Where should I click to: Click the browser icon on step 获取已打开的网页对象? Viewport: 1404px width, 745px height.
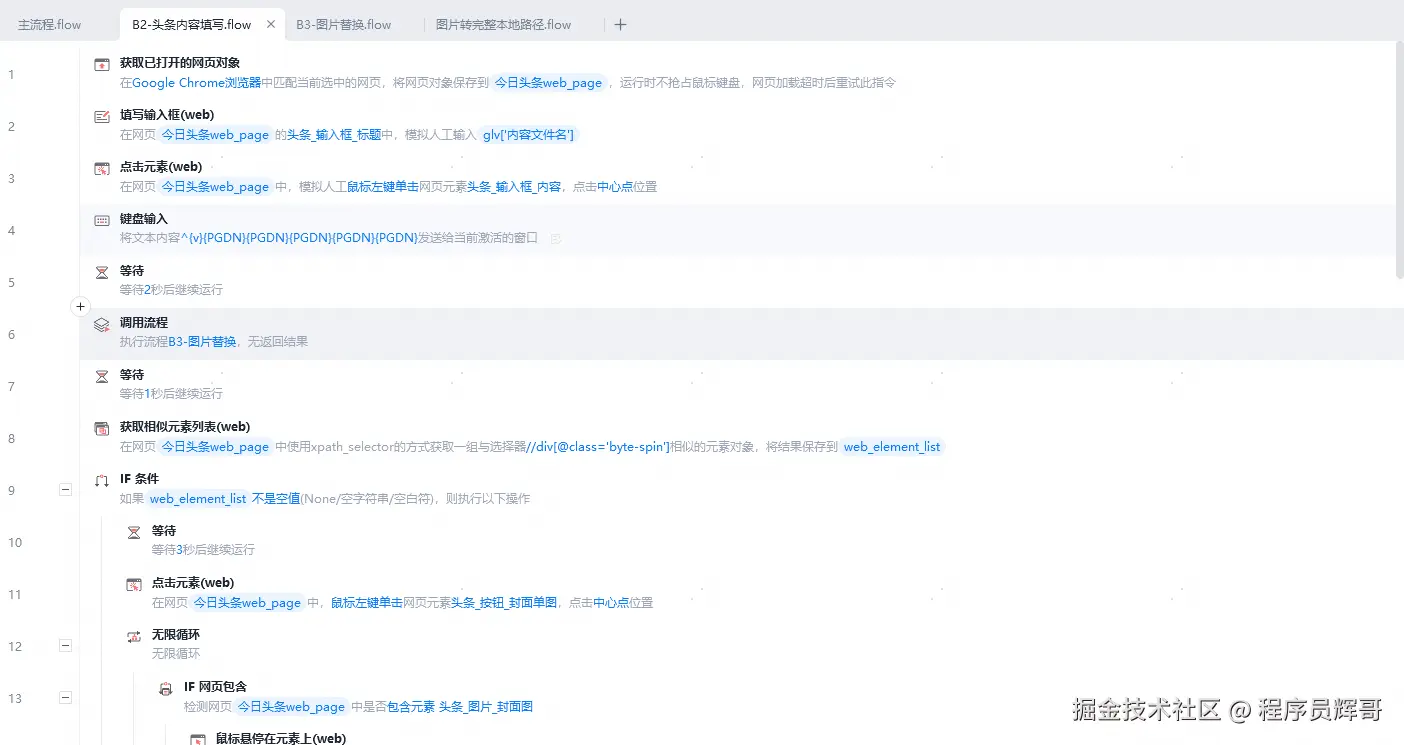(x=101, y=62)
